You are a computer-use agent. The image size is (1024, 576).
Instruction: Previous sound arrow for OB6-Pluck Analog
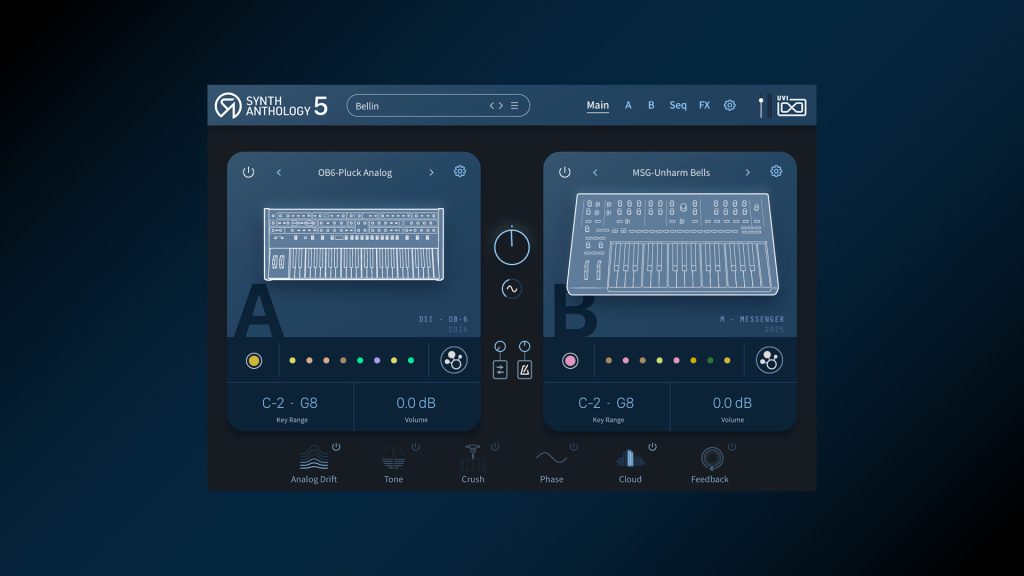point(279,172)
